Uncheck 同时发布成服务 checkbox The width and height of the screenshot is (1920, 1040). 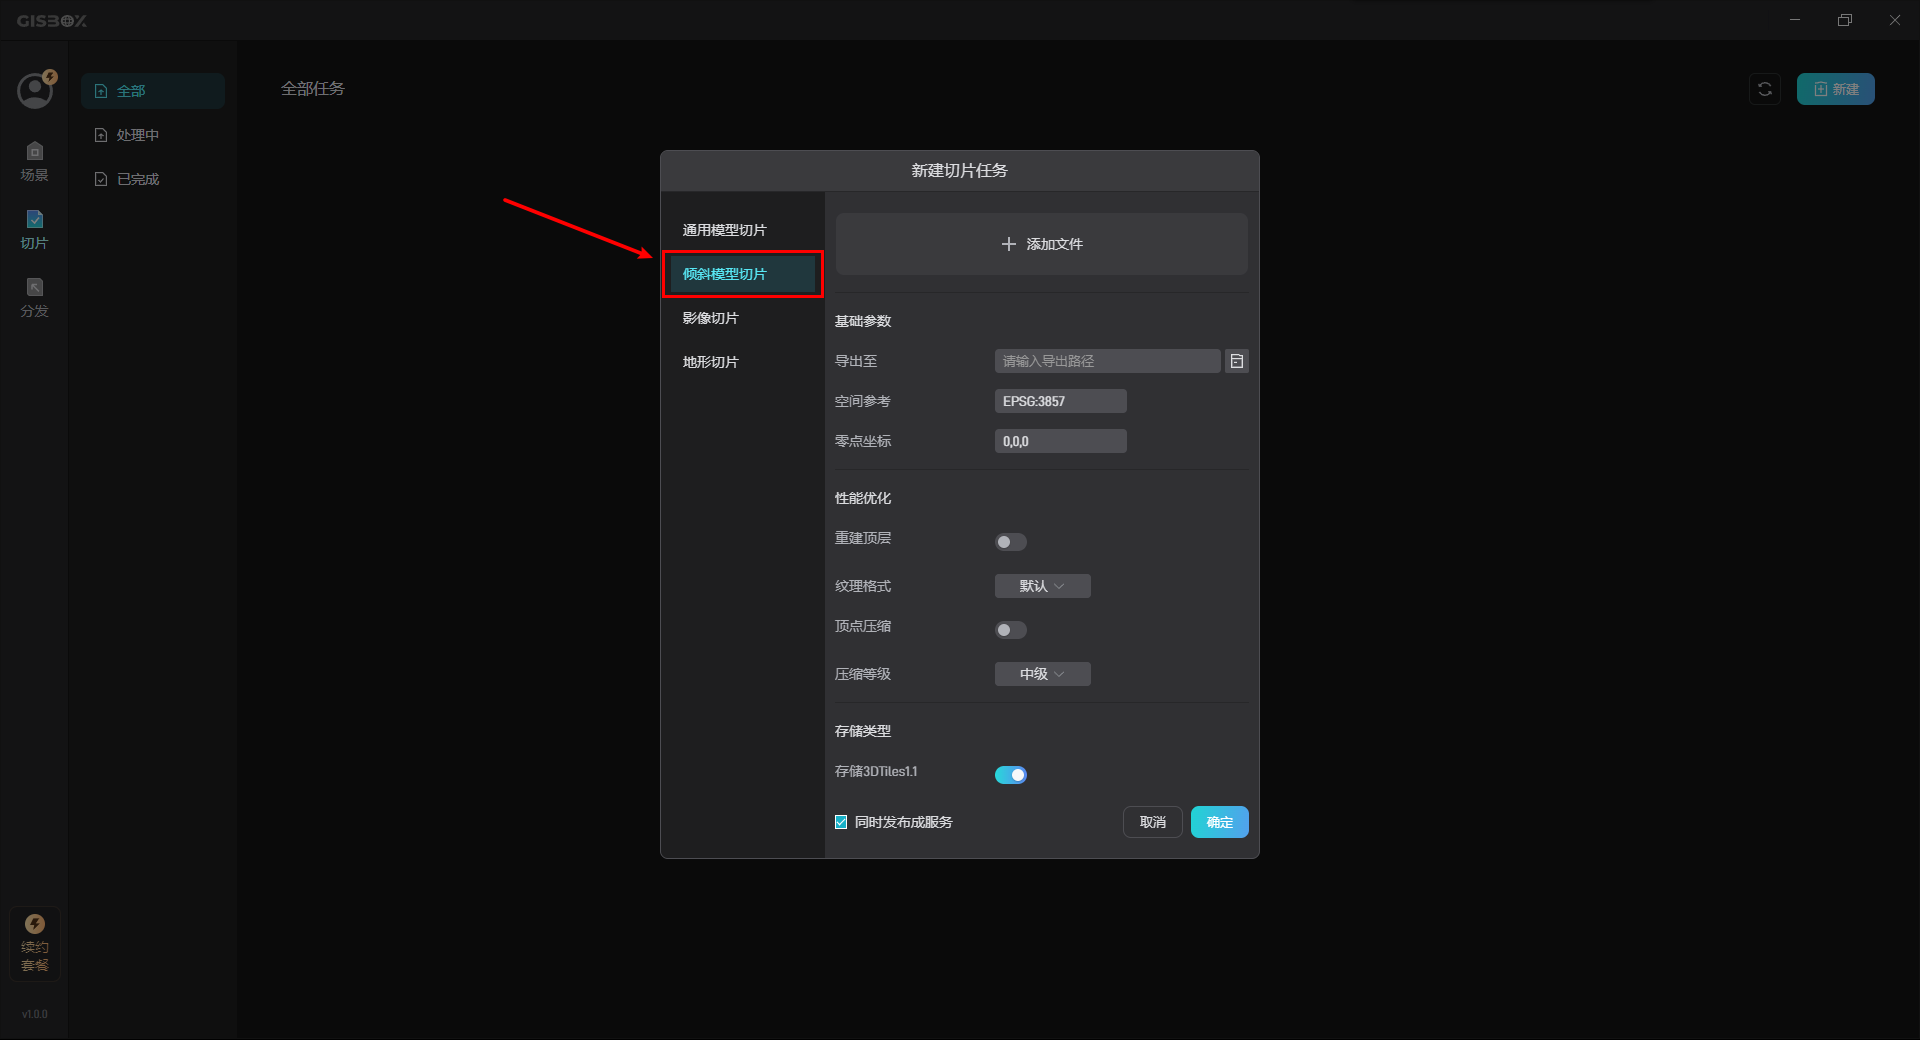(841, 822)
